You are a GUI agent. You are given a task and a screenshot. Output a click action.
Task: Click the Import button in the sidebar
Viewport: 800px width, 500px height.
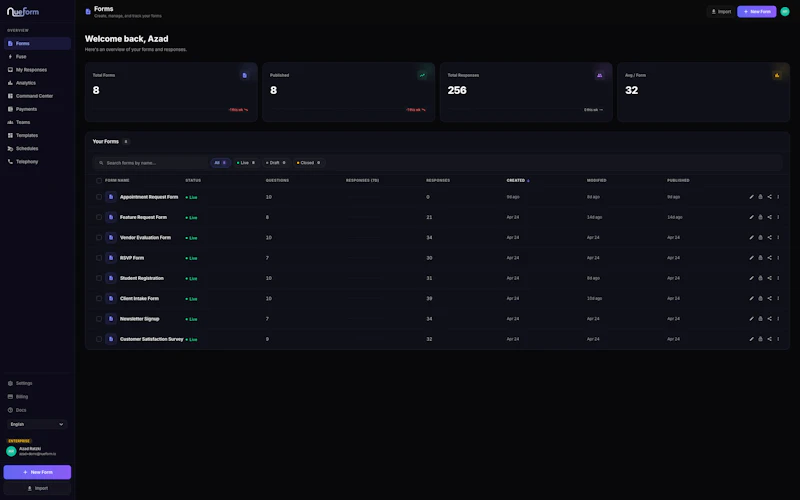tap(37, 488)
